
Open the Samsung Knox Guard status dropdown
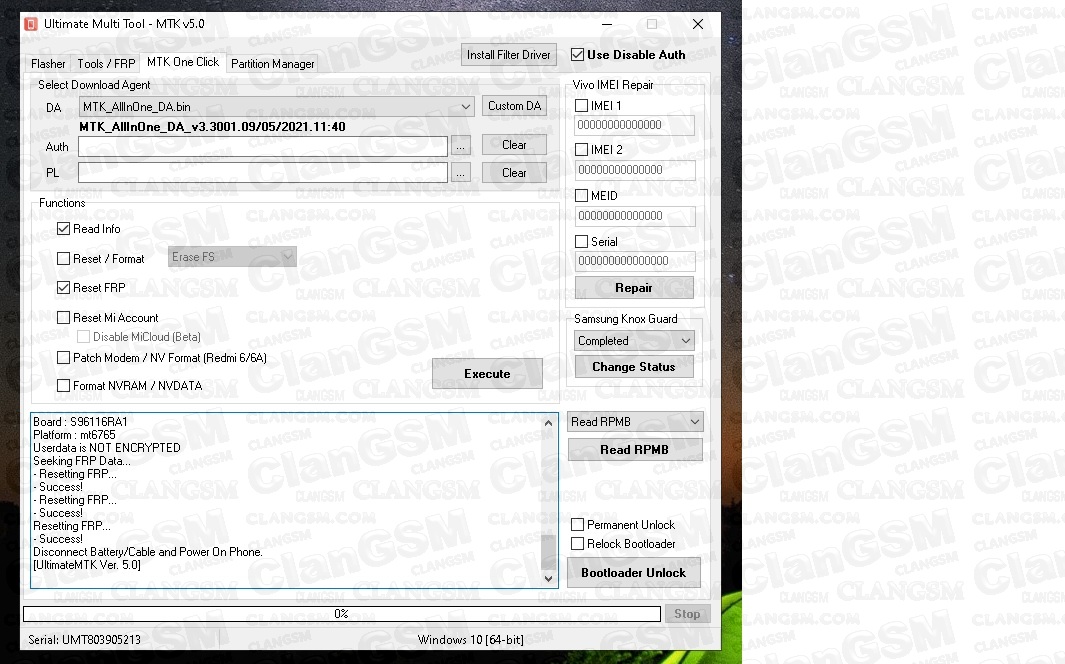634,341
